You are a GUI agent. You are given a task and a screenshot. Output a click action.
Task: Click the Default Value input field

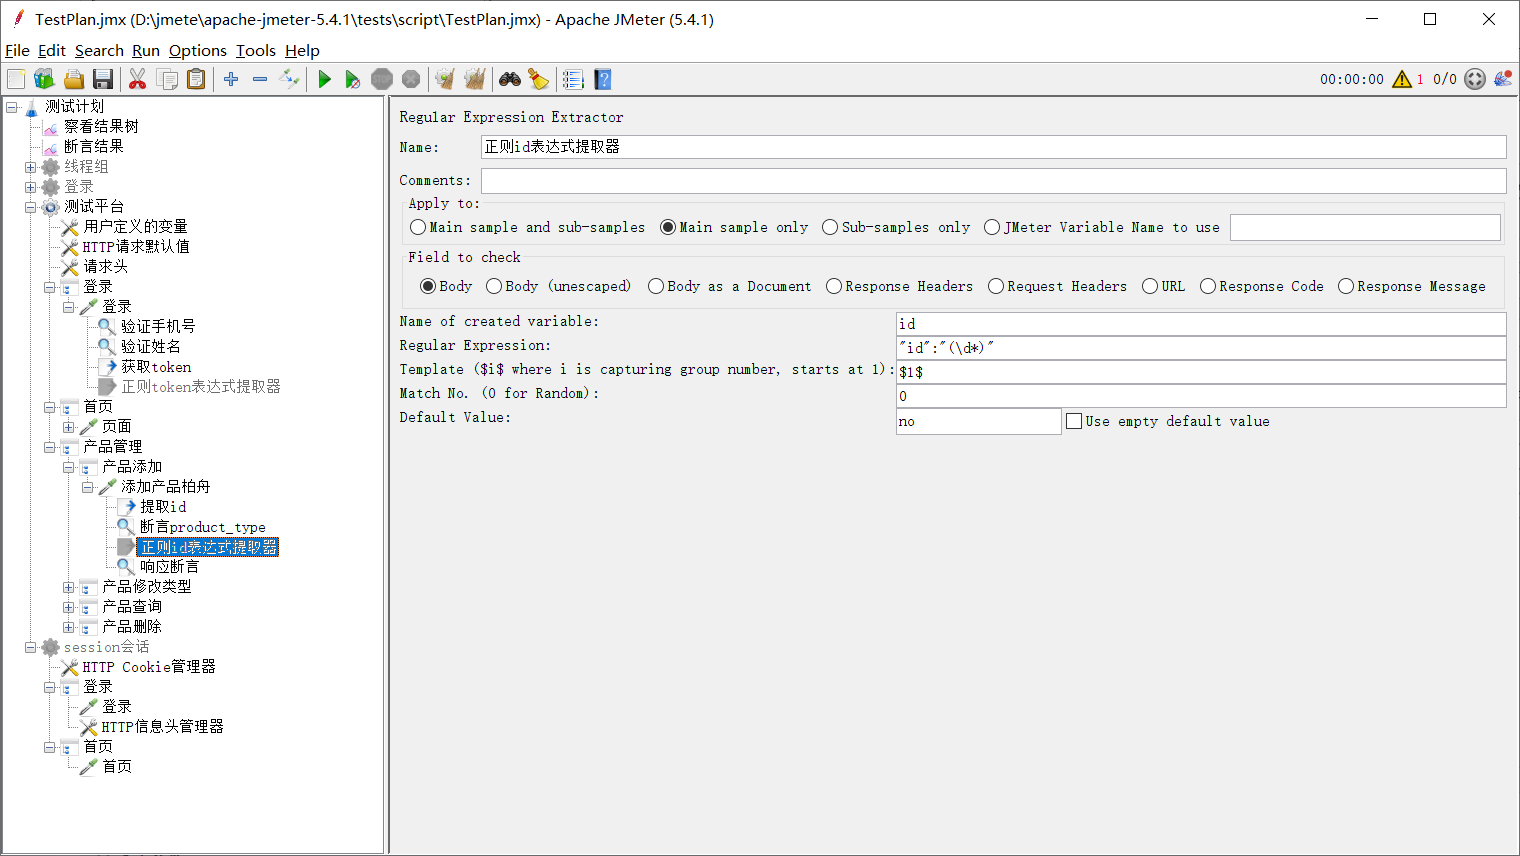(x=978, y=421)
